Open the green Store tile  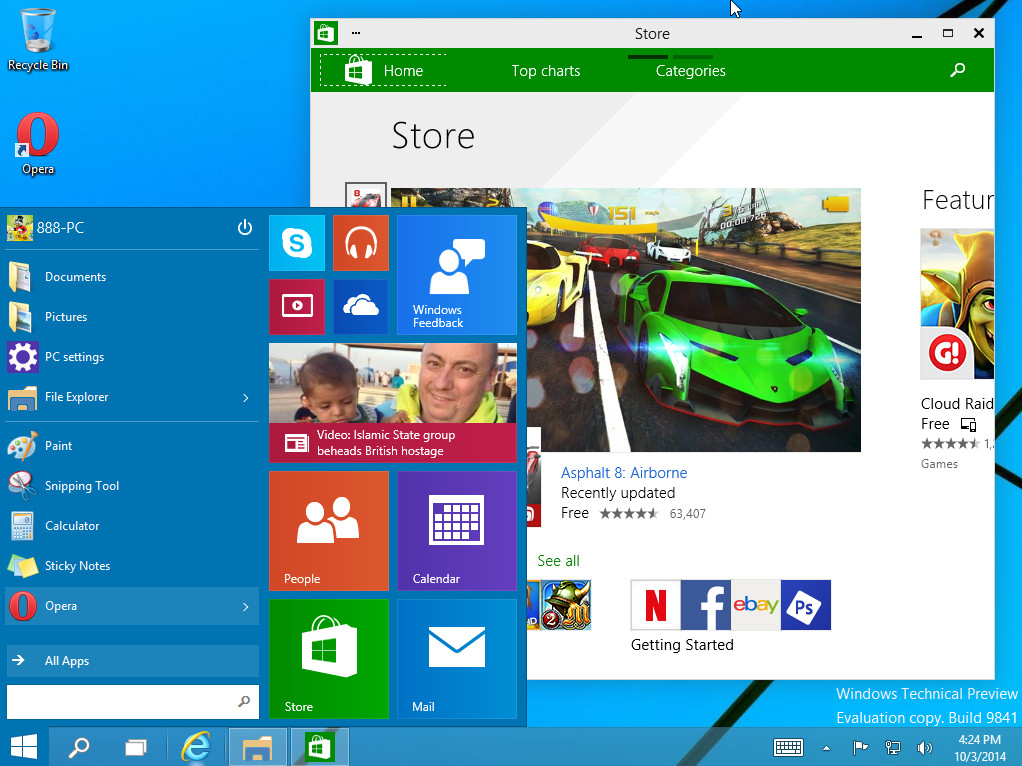pyautogui.click(x=328, y=658)
